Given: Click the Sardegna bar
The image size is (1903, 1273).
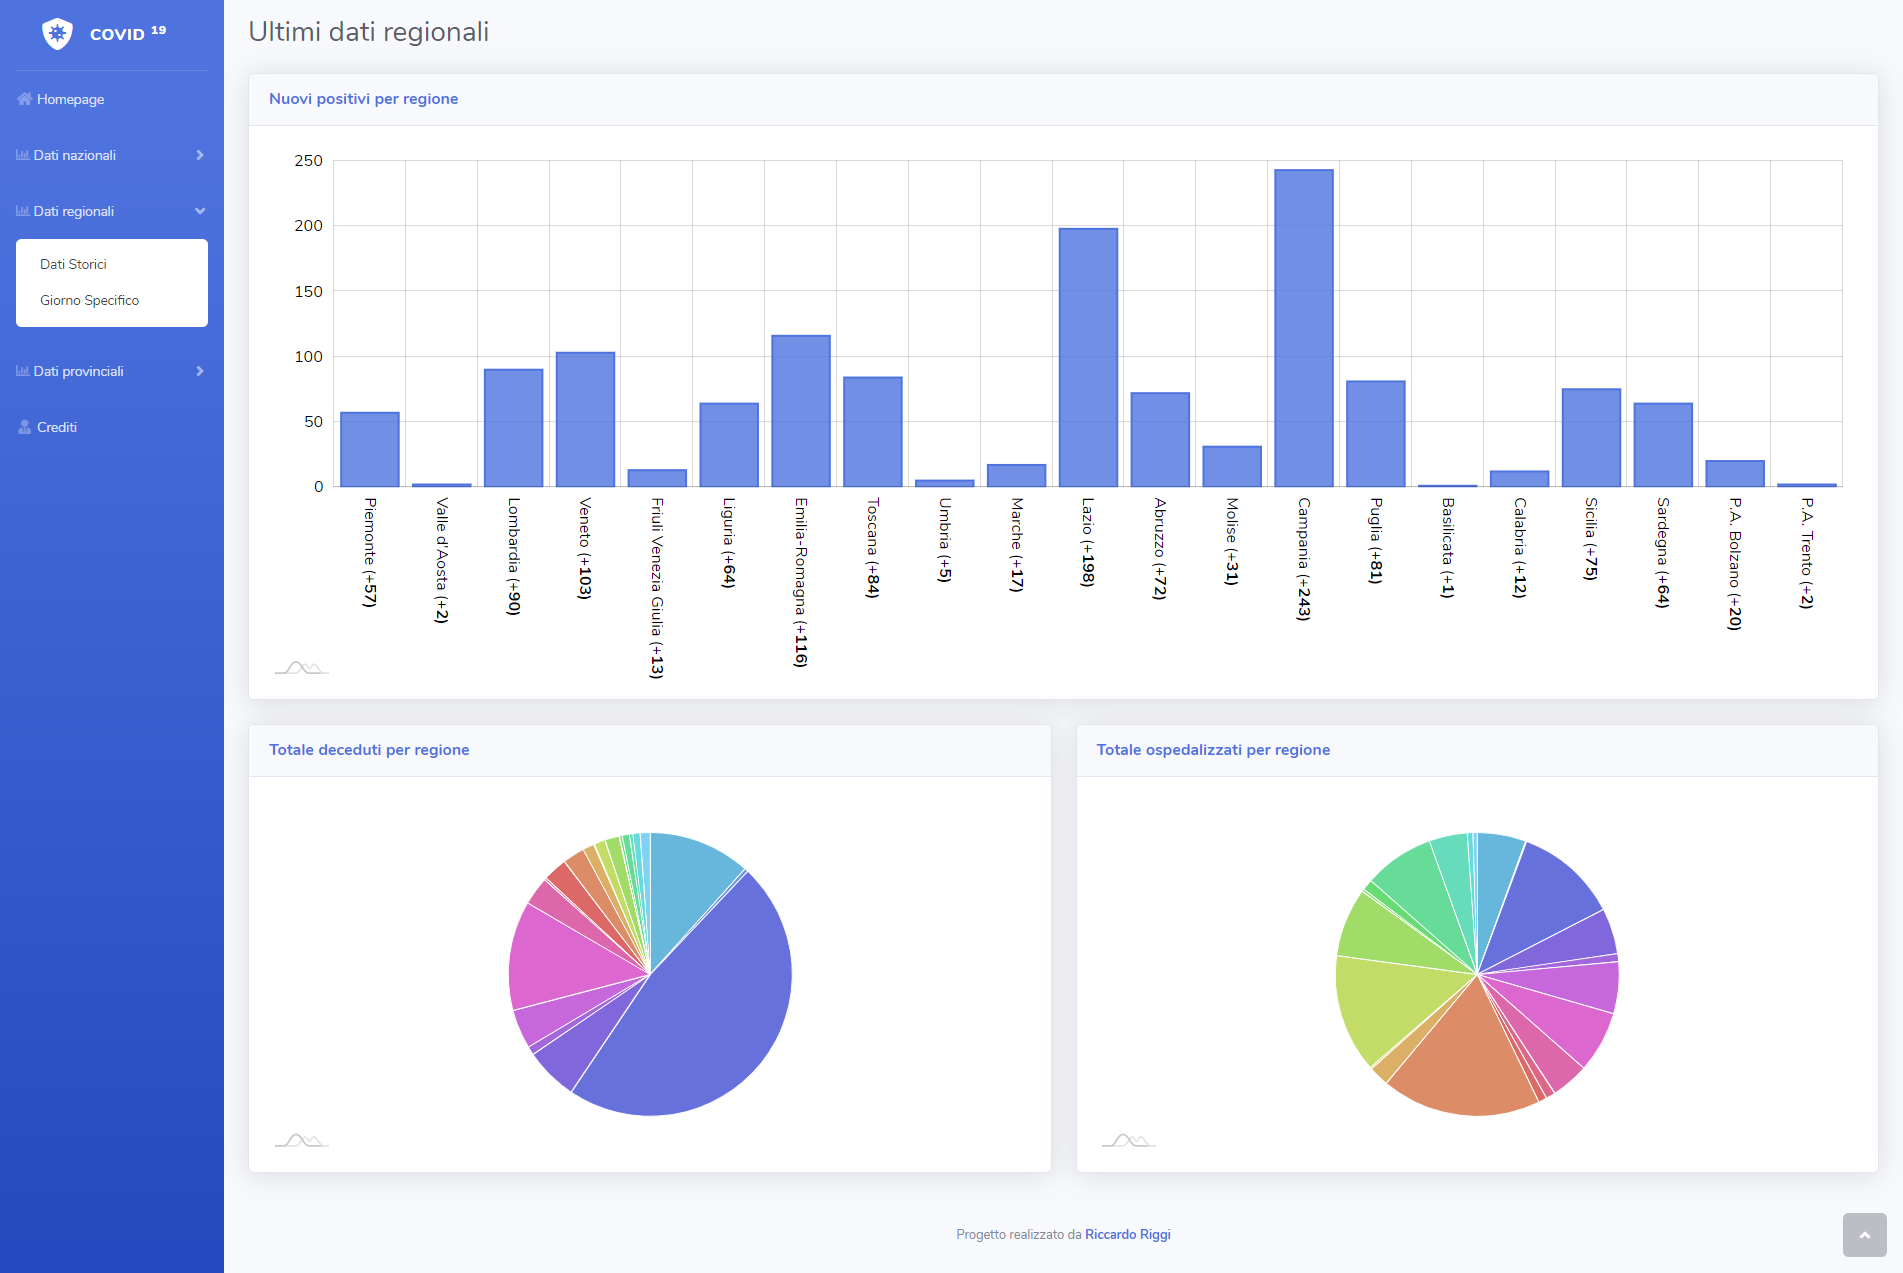Looking at the screenshot, I should tap(1662, 445).
